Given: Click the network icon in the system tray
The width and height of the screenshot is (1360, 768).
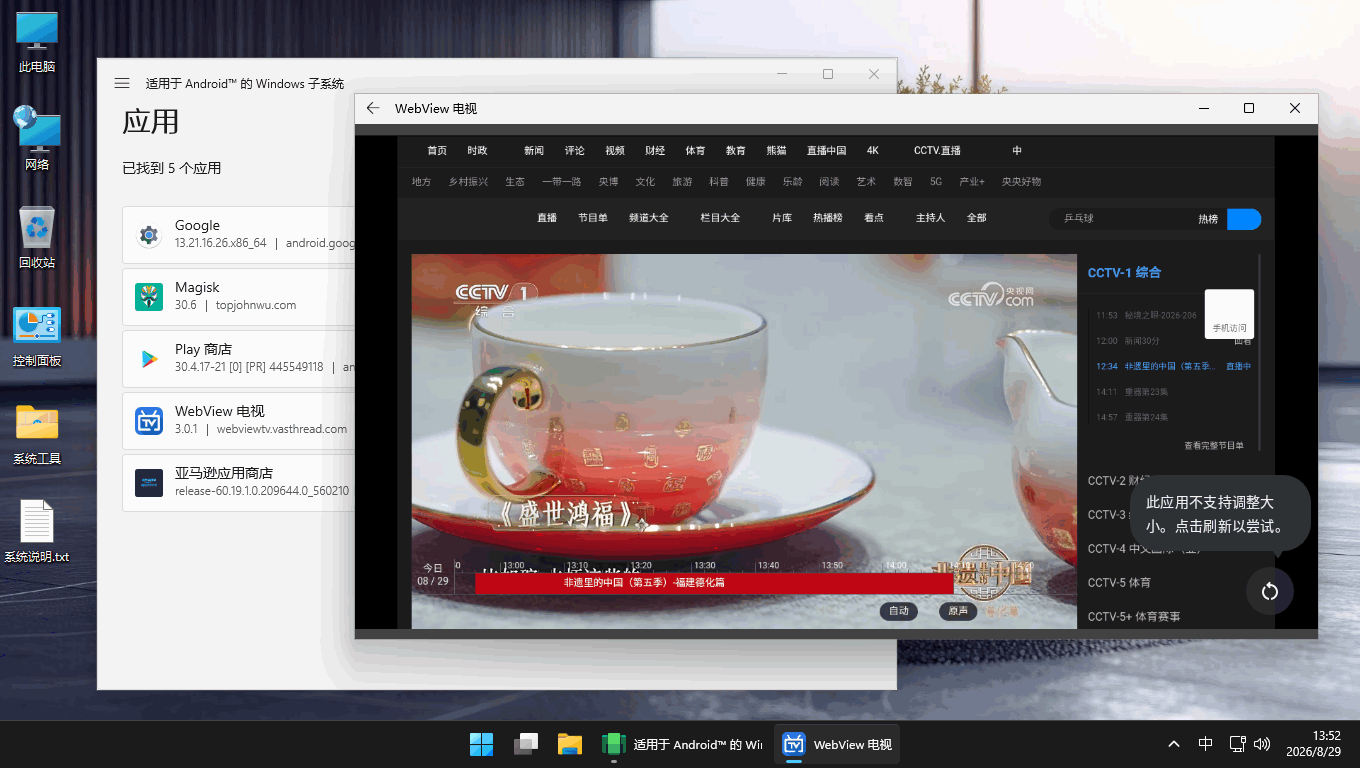Looking at the screenshot, I should (1237, 744).
